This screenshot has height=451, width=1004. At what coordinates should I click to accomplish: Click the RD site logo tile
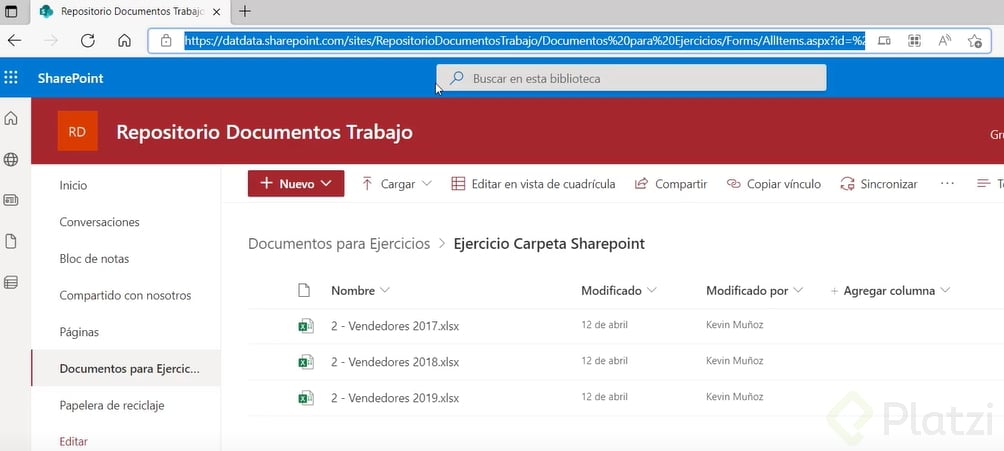(77, 131)
